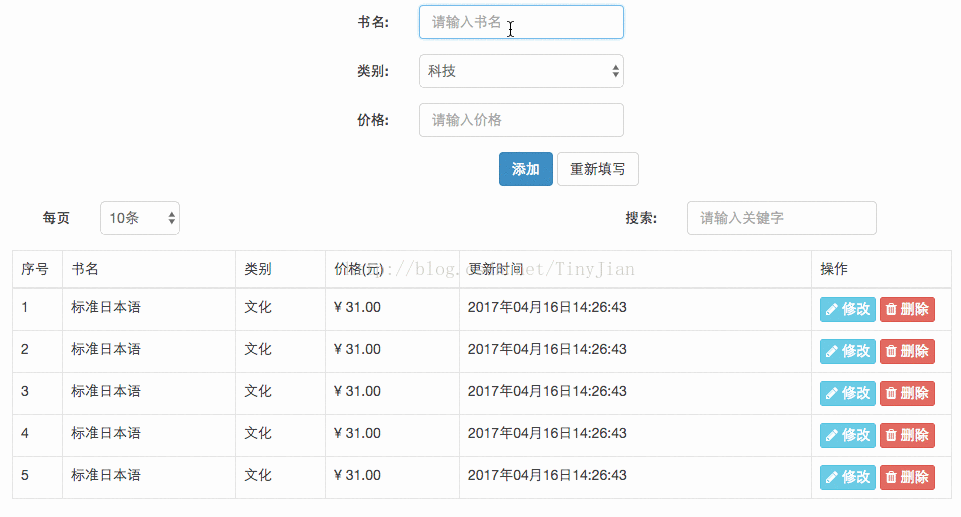Image resolution: width=961 pixels, height=517 pixels.
Task: Select 标准日本语 in row 3
Action: [x=106, y=391]
